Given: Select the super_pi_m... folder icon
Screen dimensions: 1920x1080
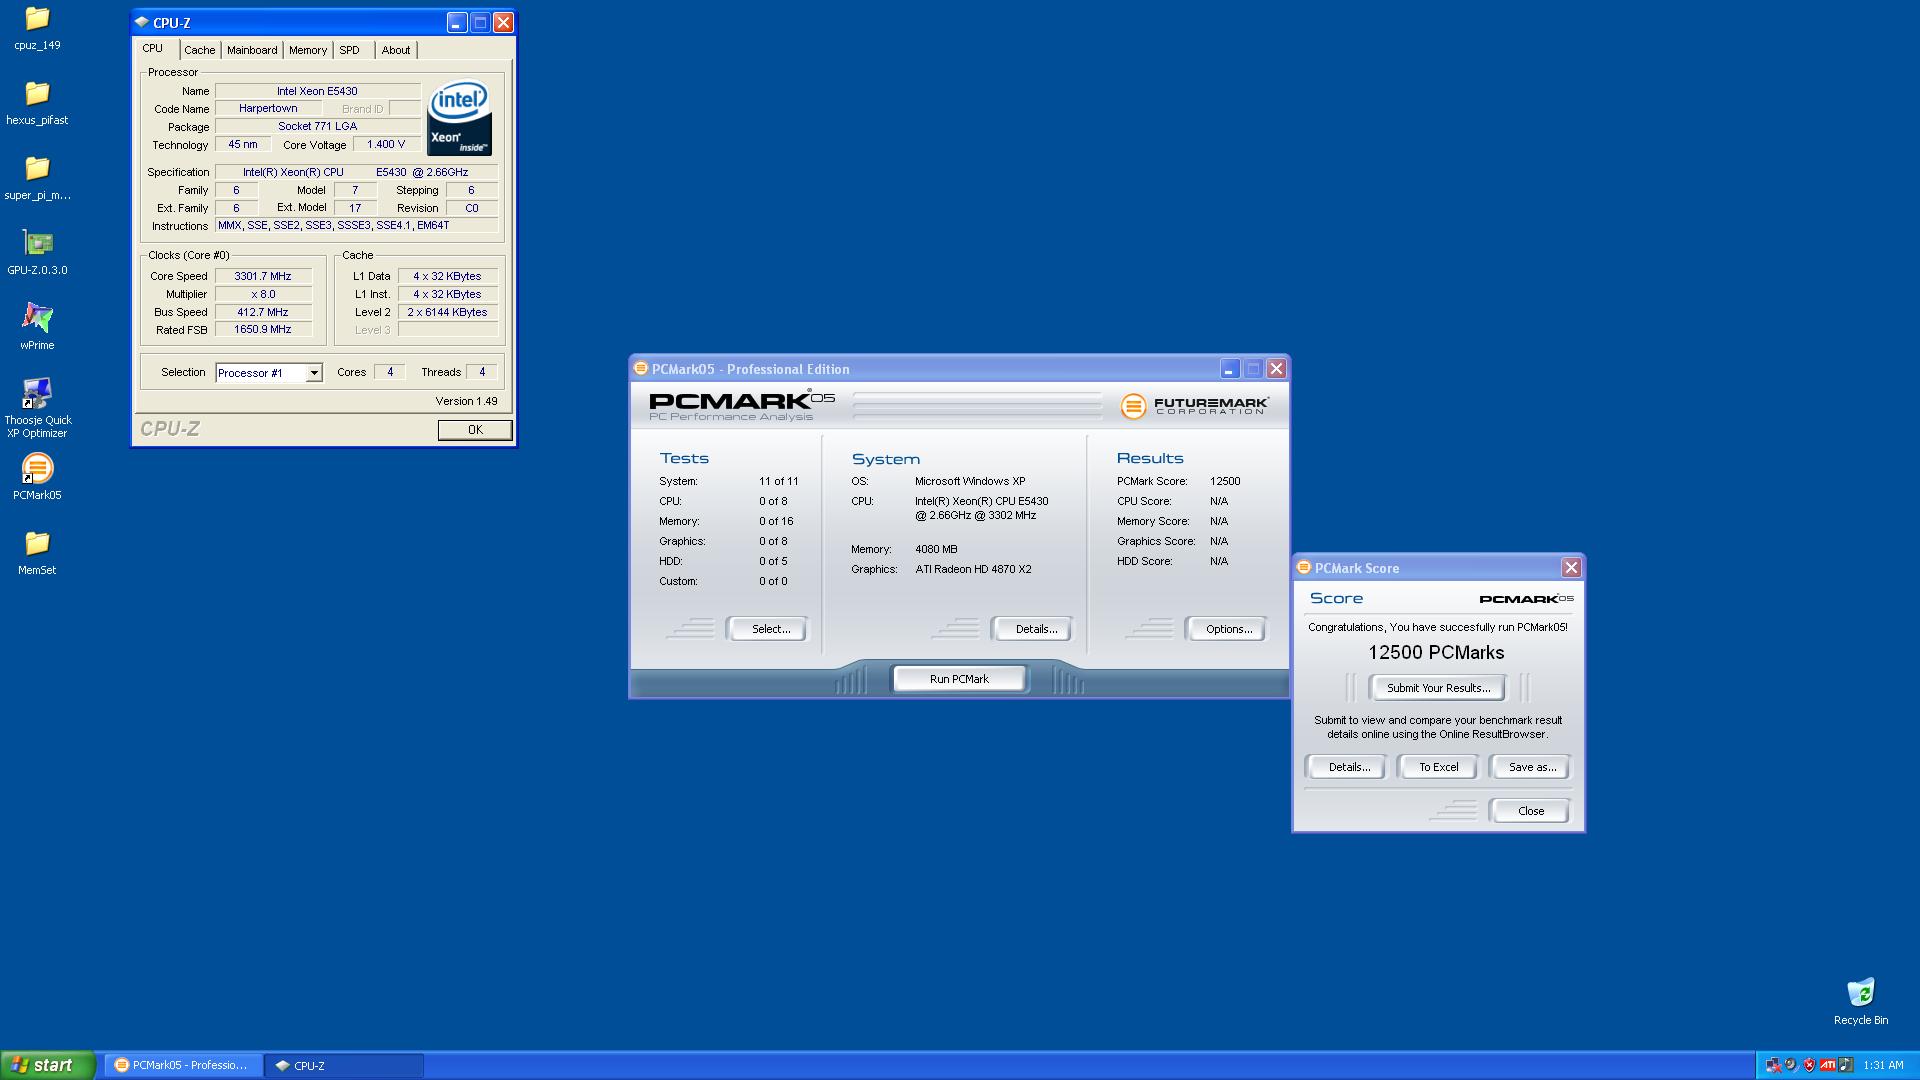Looking at the screenshot, I should click(x=37, y=178).
